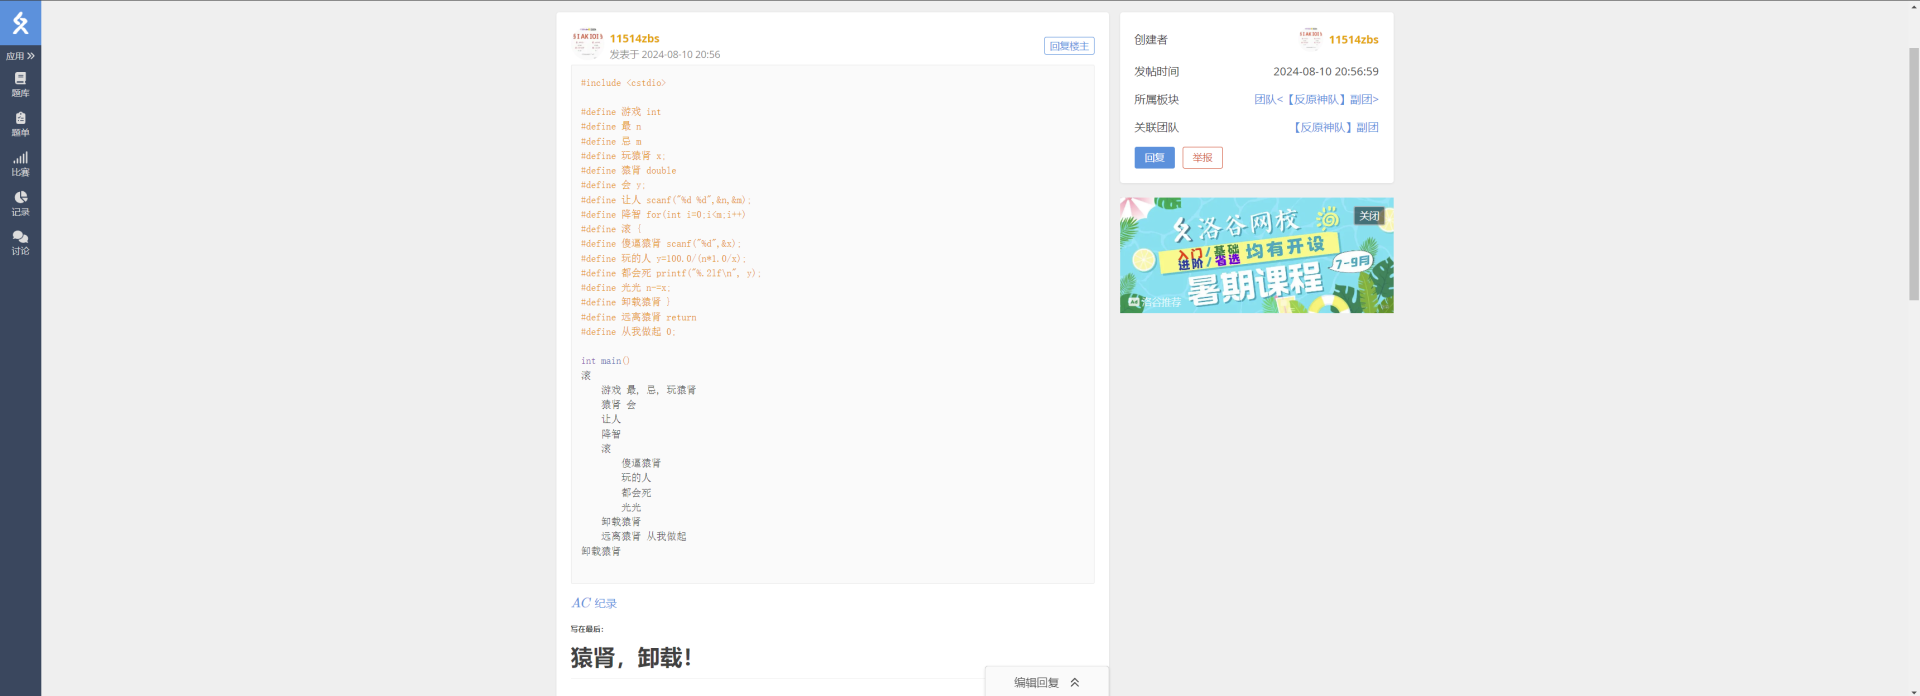
Task: Expand the 应用 sidebar menu
Action: (20, 56)
